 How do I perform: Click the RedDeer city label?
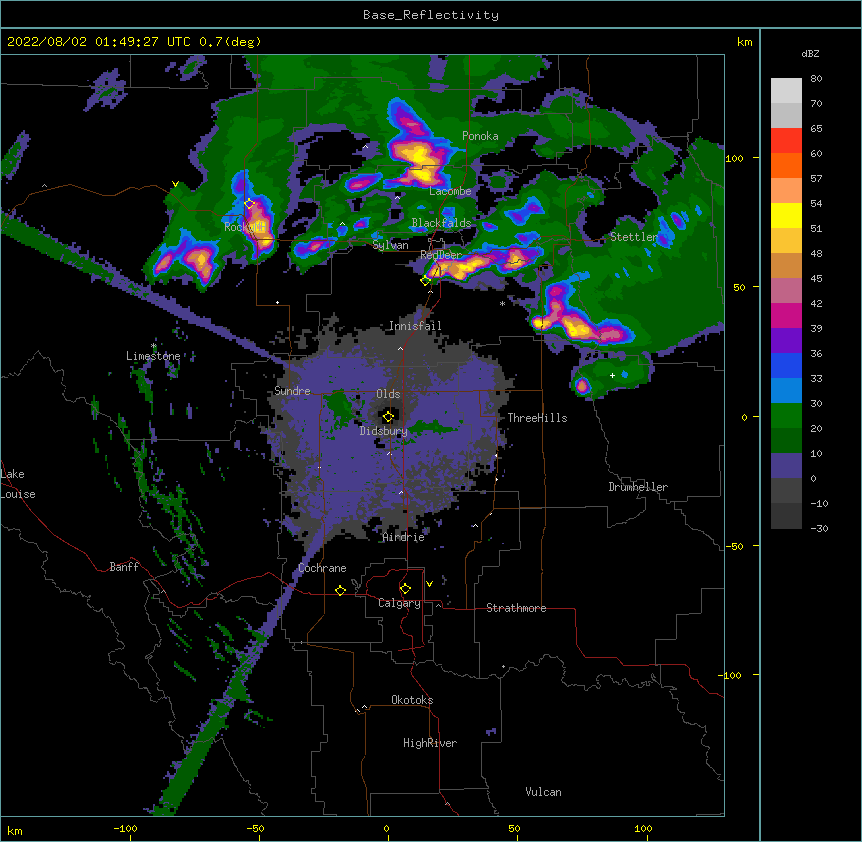coord(441,255)
